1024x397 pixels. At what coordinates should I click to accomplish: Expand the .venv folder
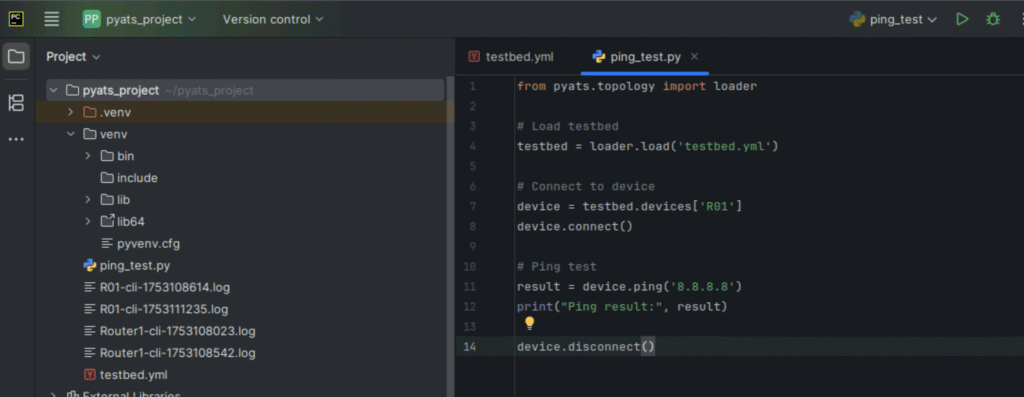tap(71, 112)
